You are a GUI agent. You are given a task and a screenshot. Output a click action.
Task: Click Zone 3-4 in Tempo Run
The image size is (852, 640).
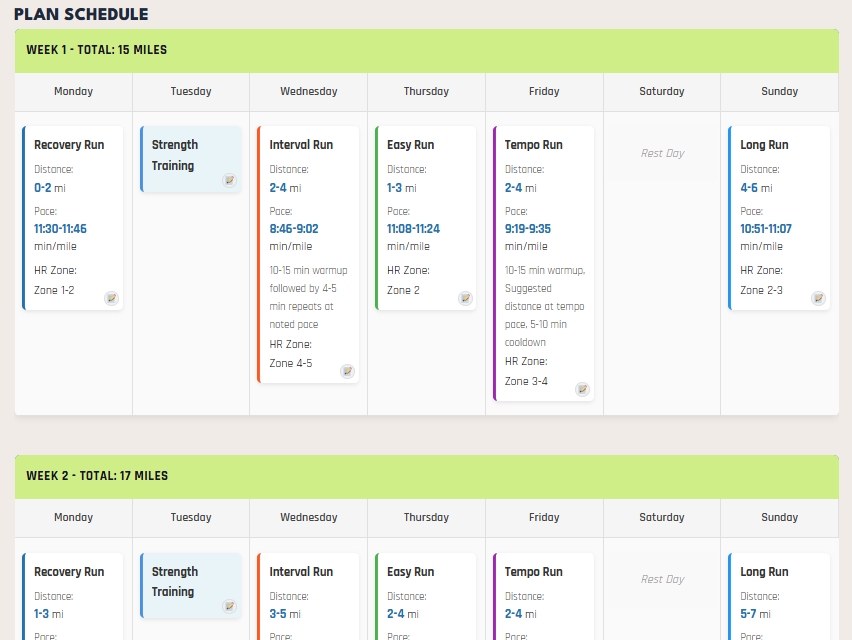pyautogui.click(x=526, y=381)
